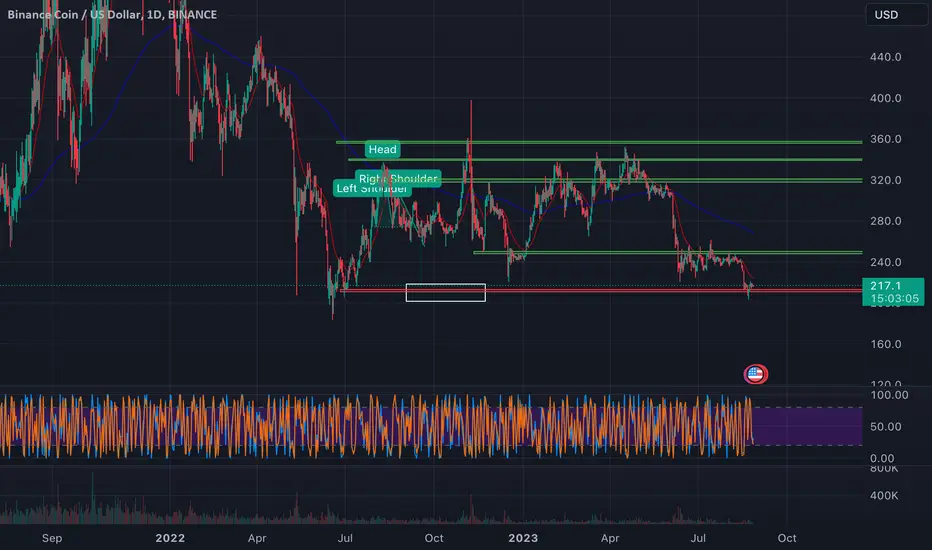The width and height of the screenshot is (932, 550).
Task: Click the 360.0 price axis value
Action: point(886,139)
